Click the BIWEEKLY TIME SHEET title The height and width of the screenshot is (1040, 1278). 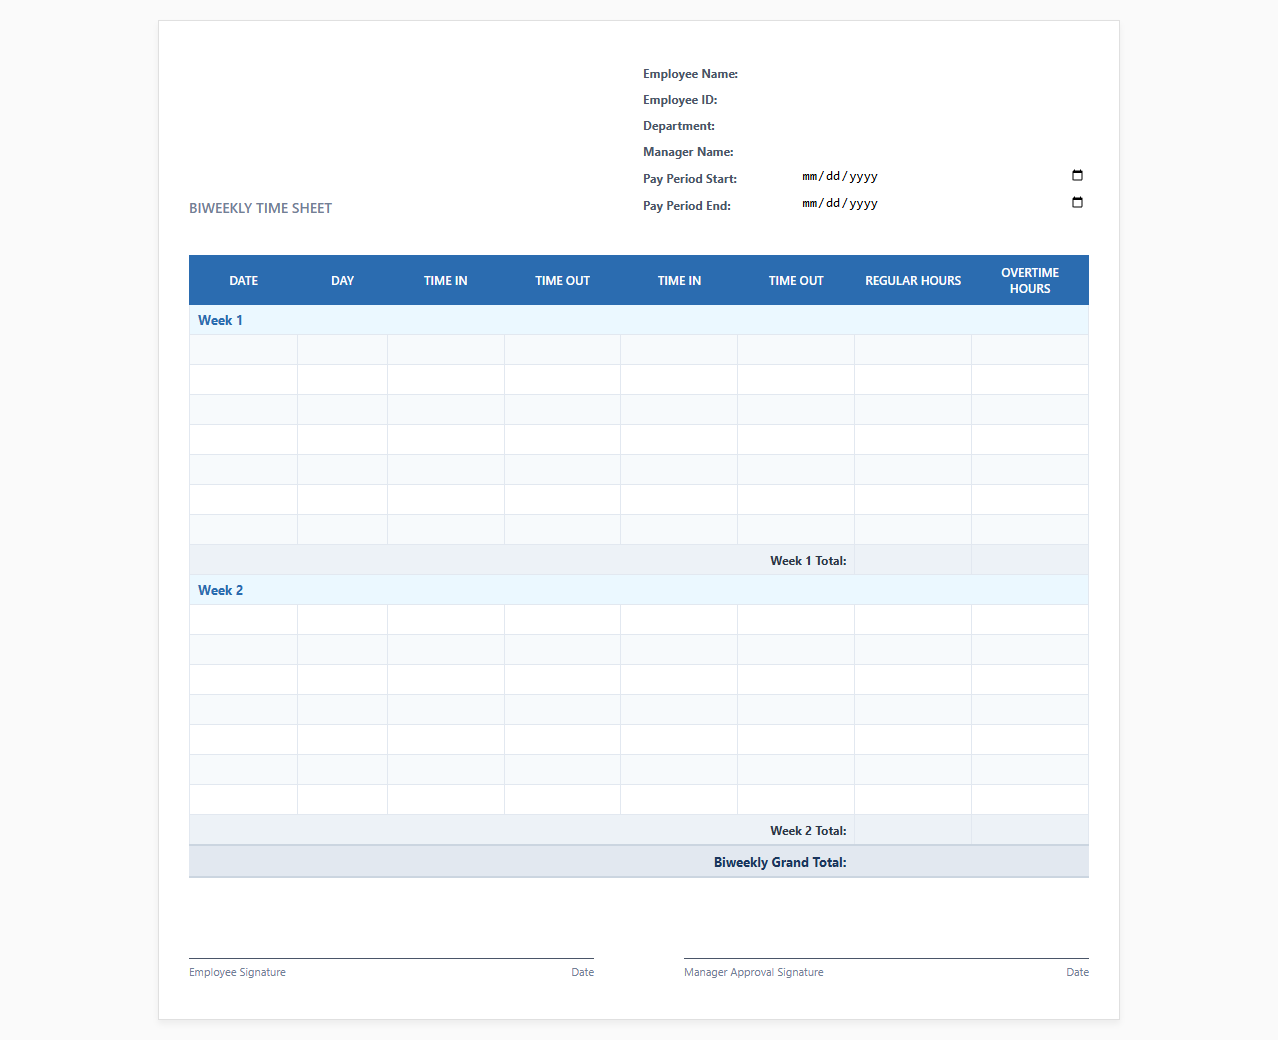click(x=260, y=208)
